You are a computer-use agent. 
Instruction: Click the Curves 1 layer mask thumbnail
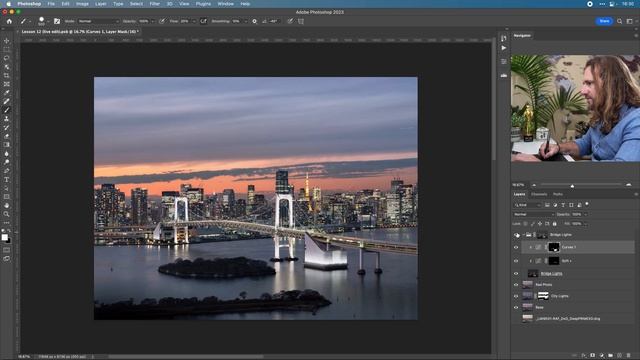(x=553, y=247)
